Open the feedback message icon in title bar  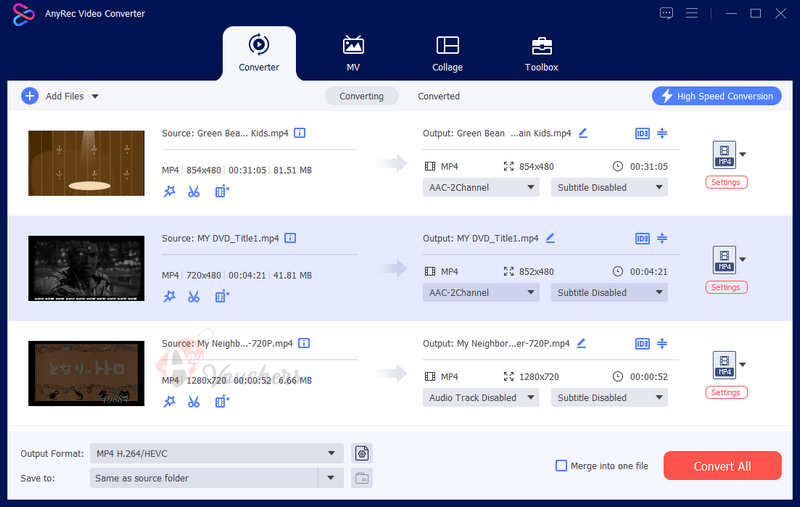coord(666,13)
